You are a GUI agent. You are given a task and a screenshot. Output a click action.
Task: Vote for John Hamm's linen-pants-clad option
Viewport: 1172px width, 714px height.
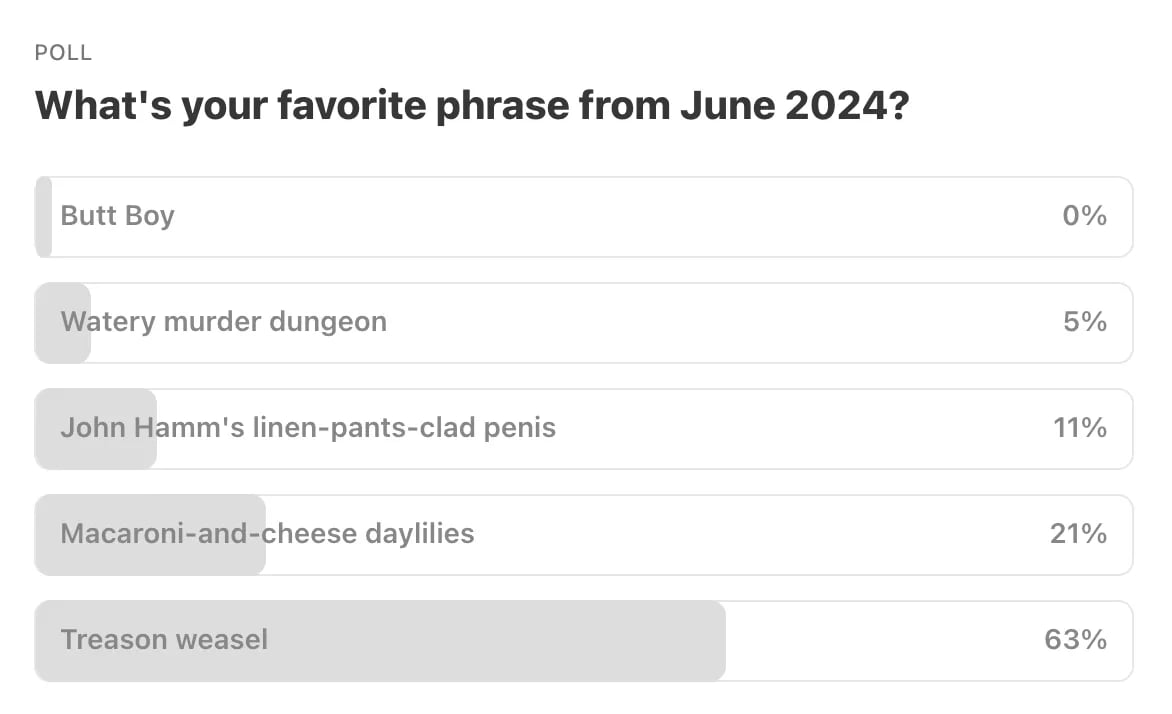click(x=584, y=429)
